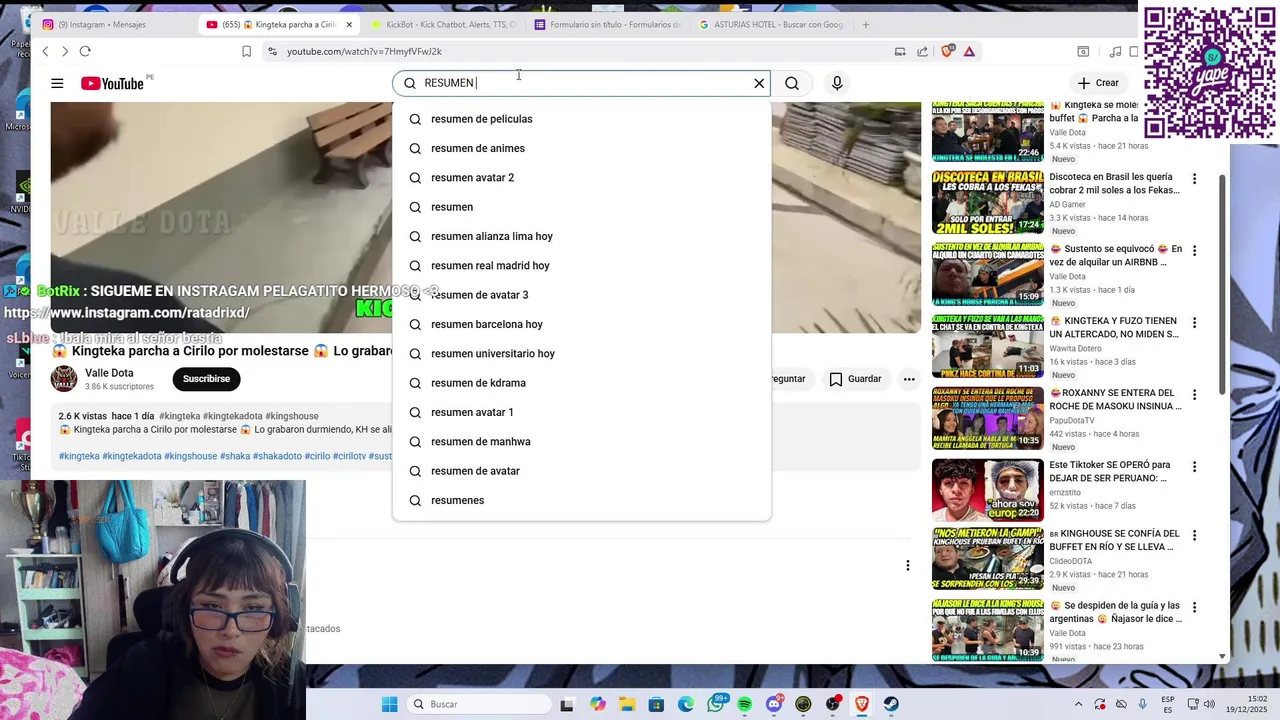Click the Windows taskbar Buscar search box
The width and height of the screenshot is (1280, 720).
click(479, 704)
